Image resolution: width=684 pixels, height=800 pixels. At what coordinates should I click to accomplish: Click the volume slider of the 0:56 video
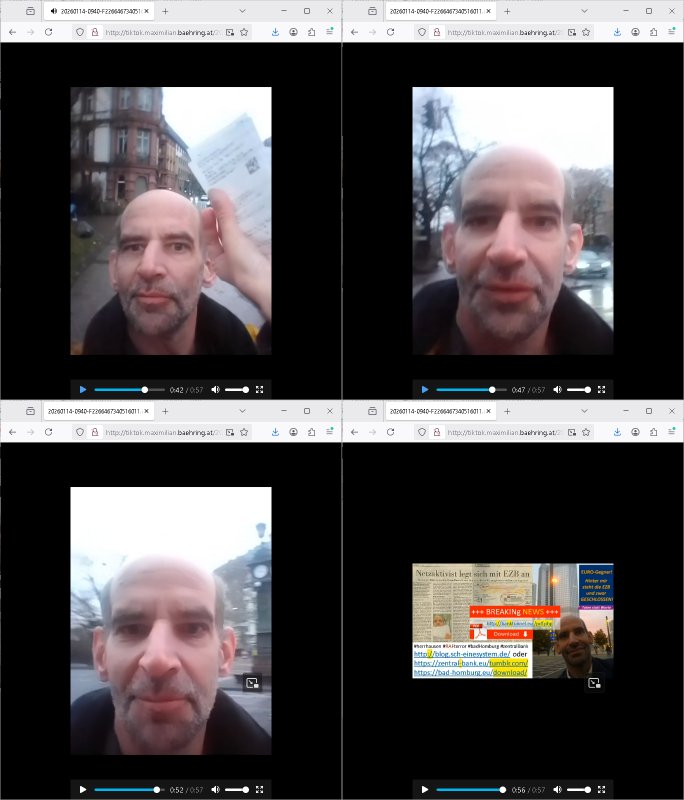[578, 789]
